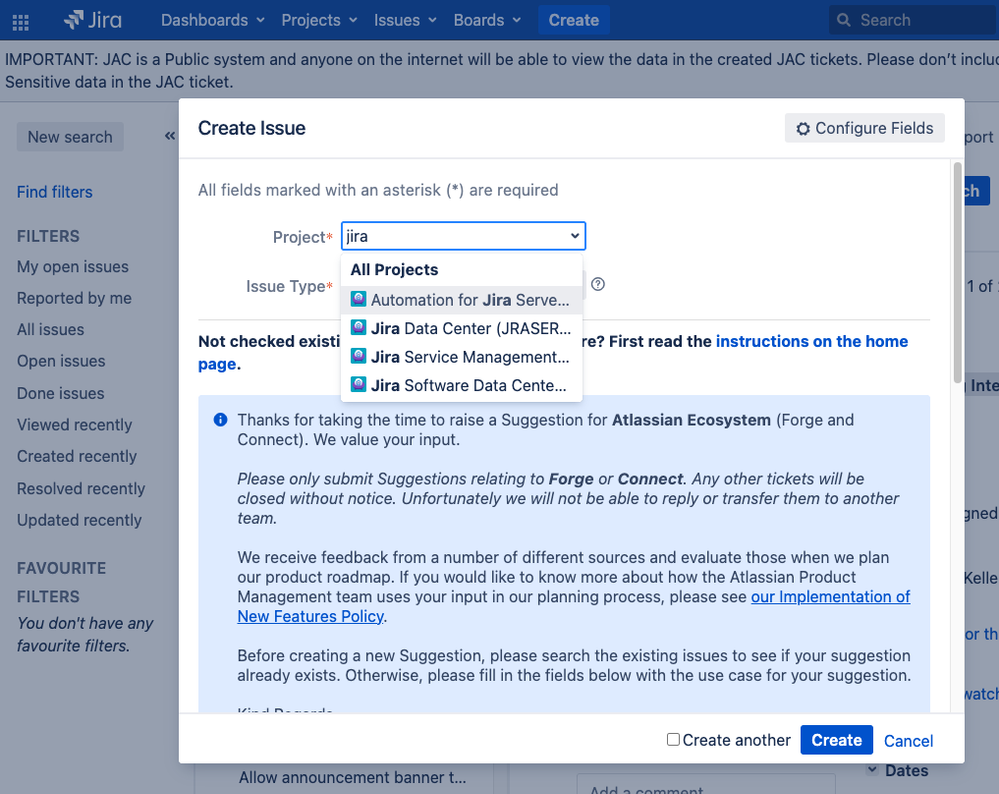Click the top Create button in header

[573, 20]
